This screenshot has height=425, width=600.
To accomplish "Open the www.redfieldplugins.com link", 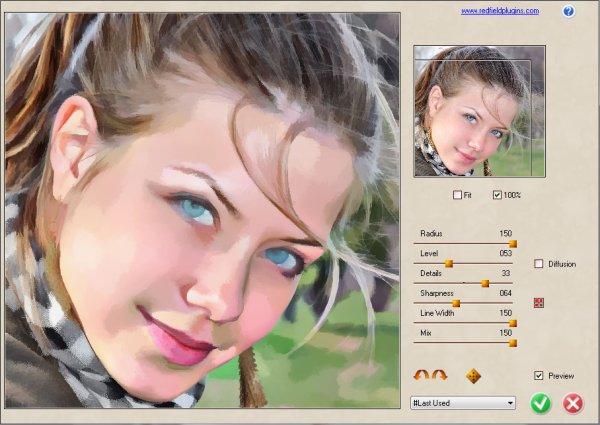I will click(500, 11).
